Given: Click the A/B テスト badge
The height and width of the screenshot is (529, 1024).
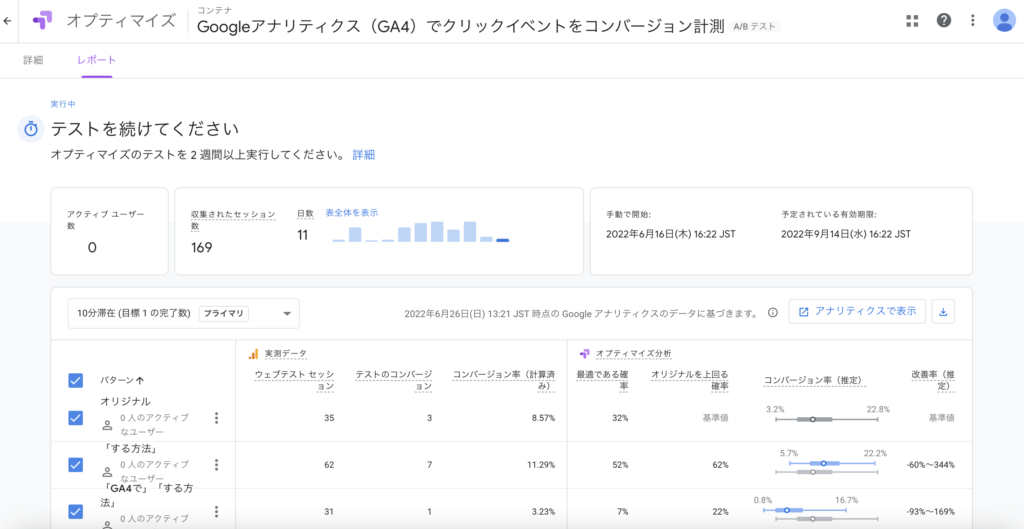Looking at the screenshot, I should pos(755,27).
